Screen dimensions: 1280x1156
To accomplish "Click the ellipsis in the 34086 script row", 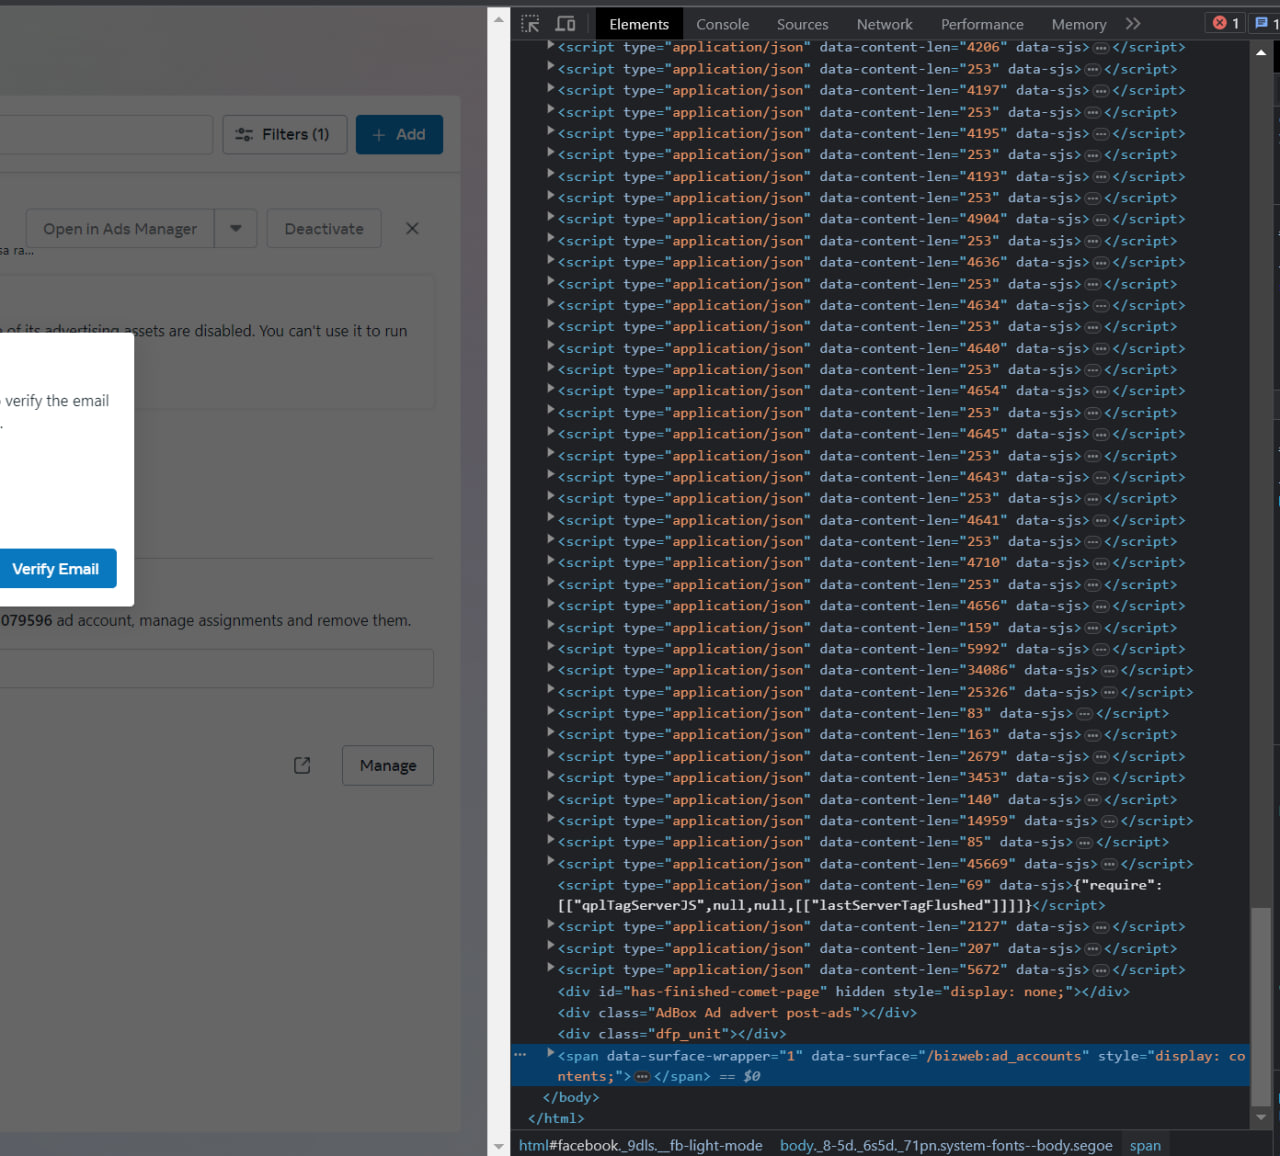I will tap(1109, 671).
